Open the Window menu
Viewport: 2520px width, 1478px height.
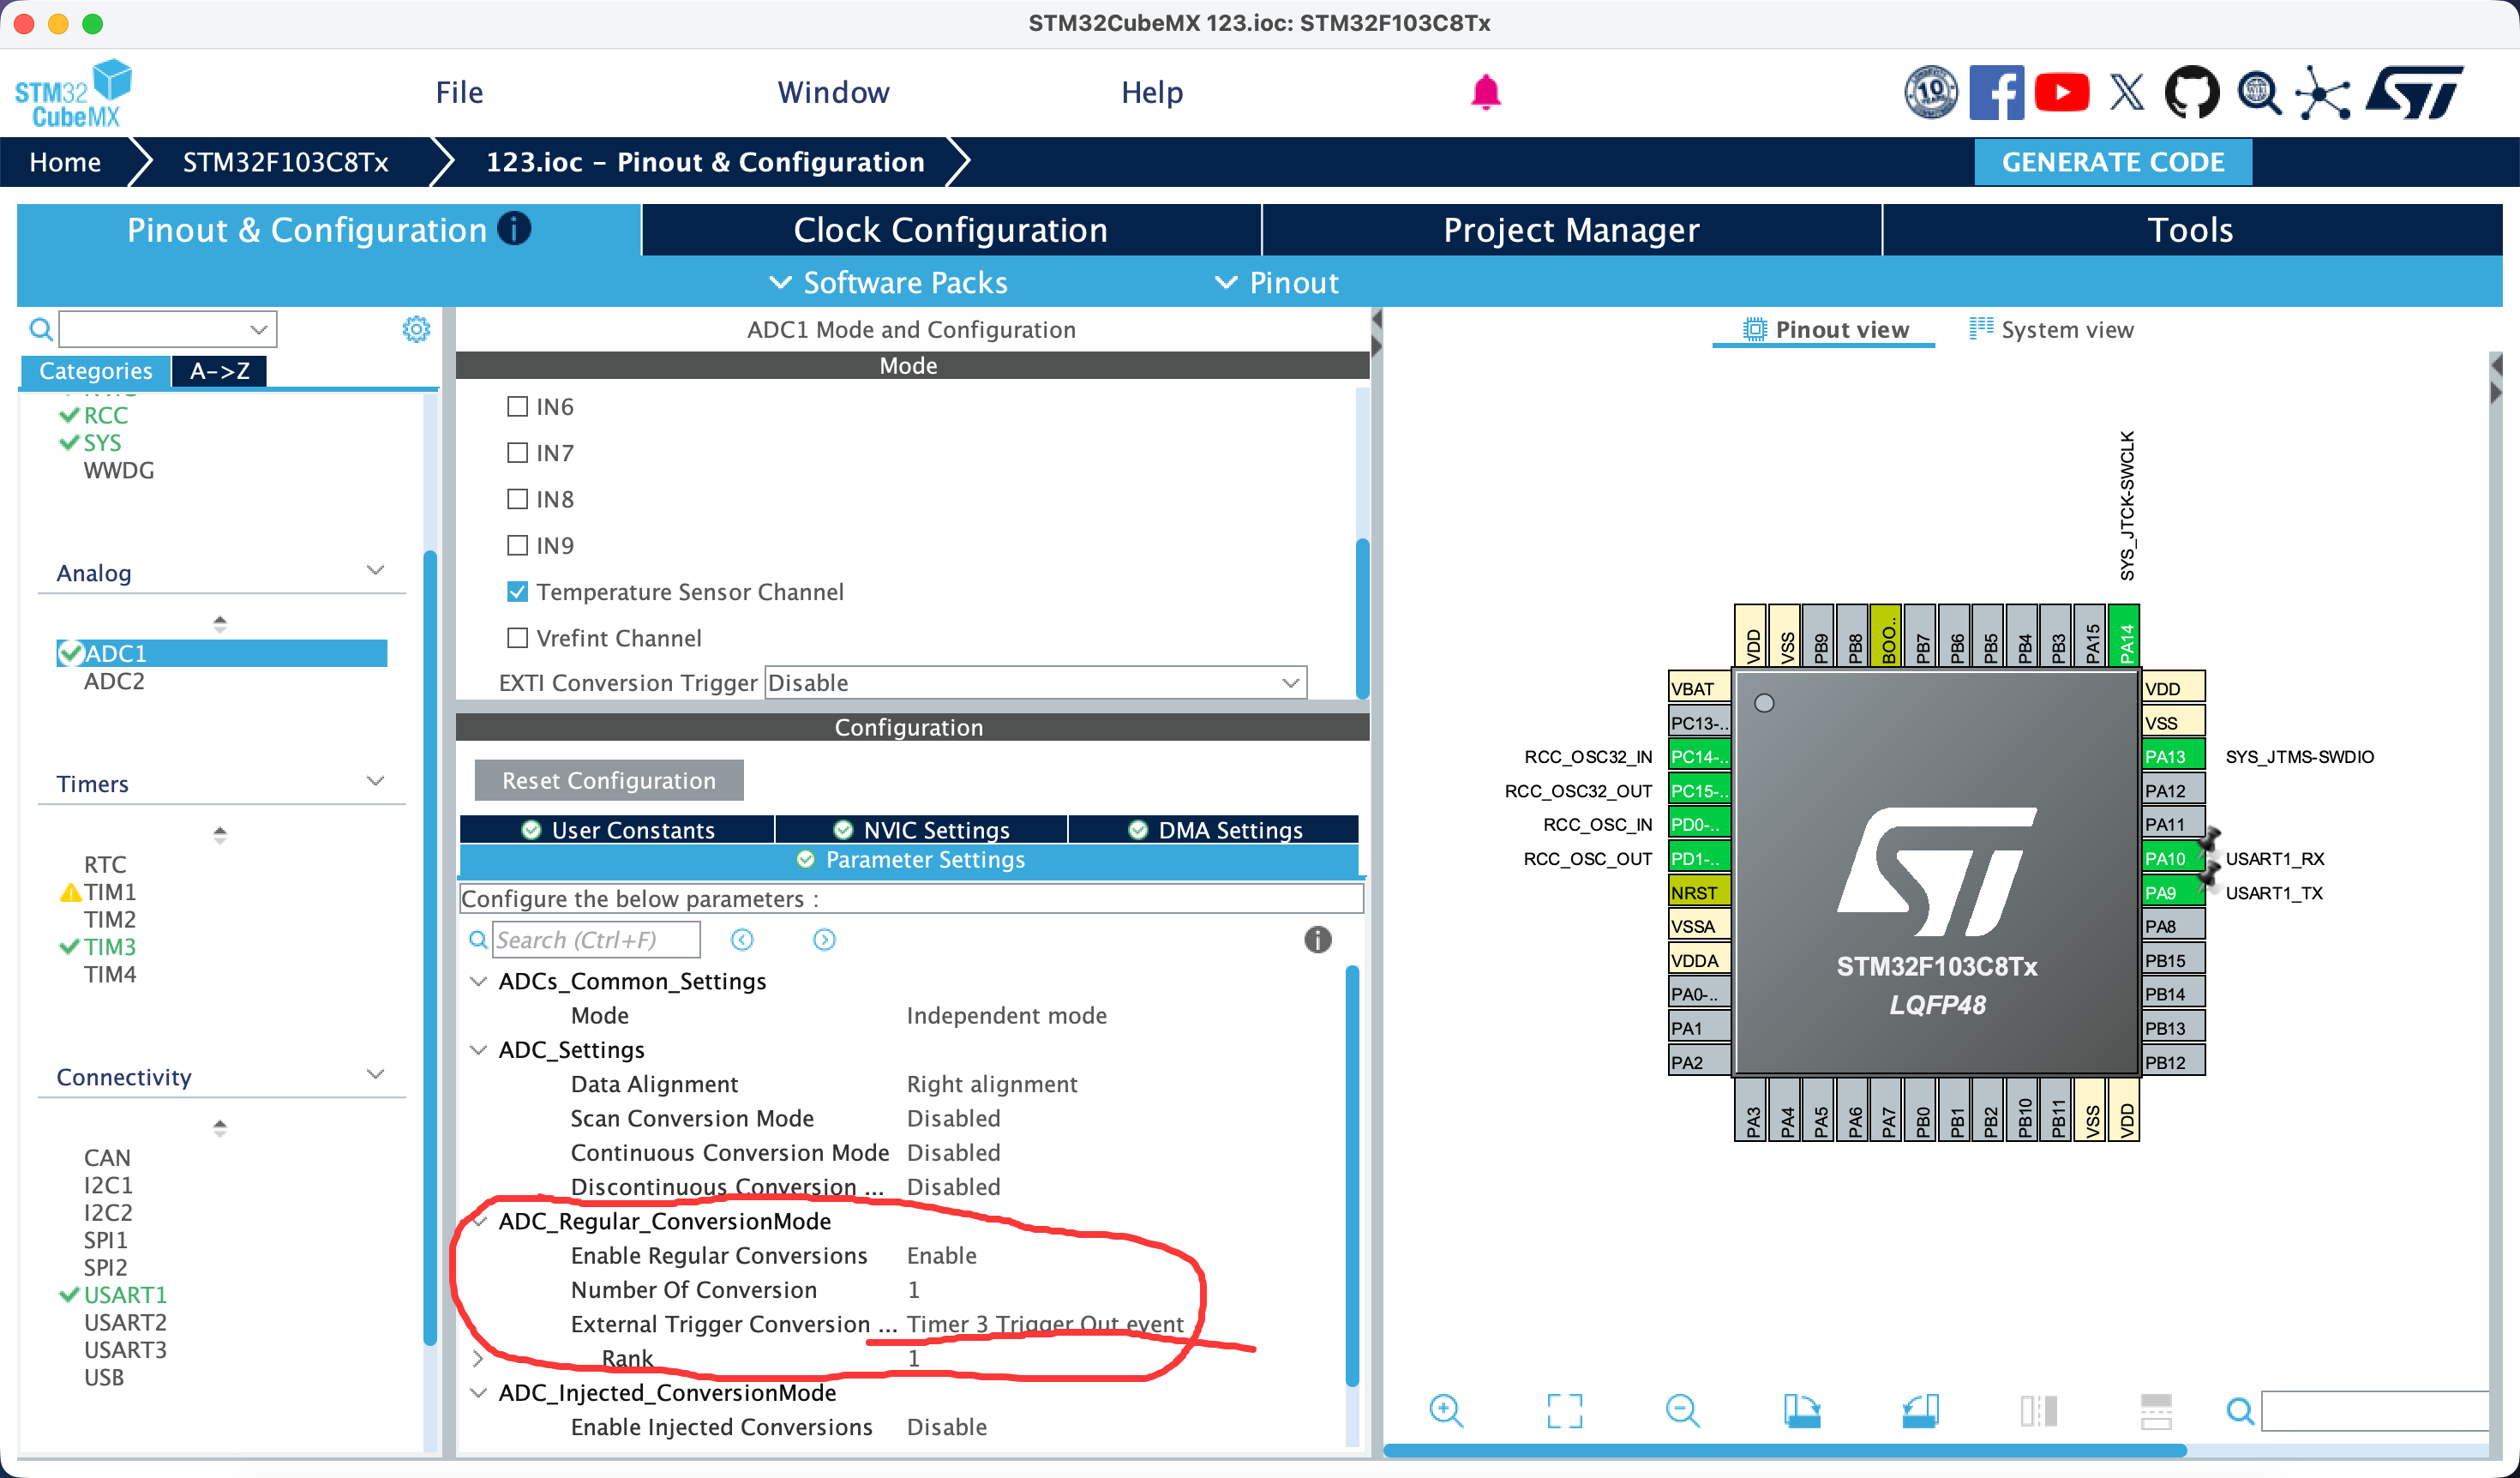833,92
